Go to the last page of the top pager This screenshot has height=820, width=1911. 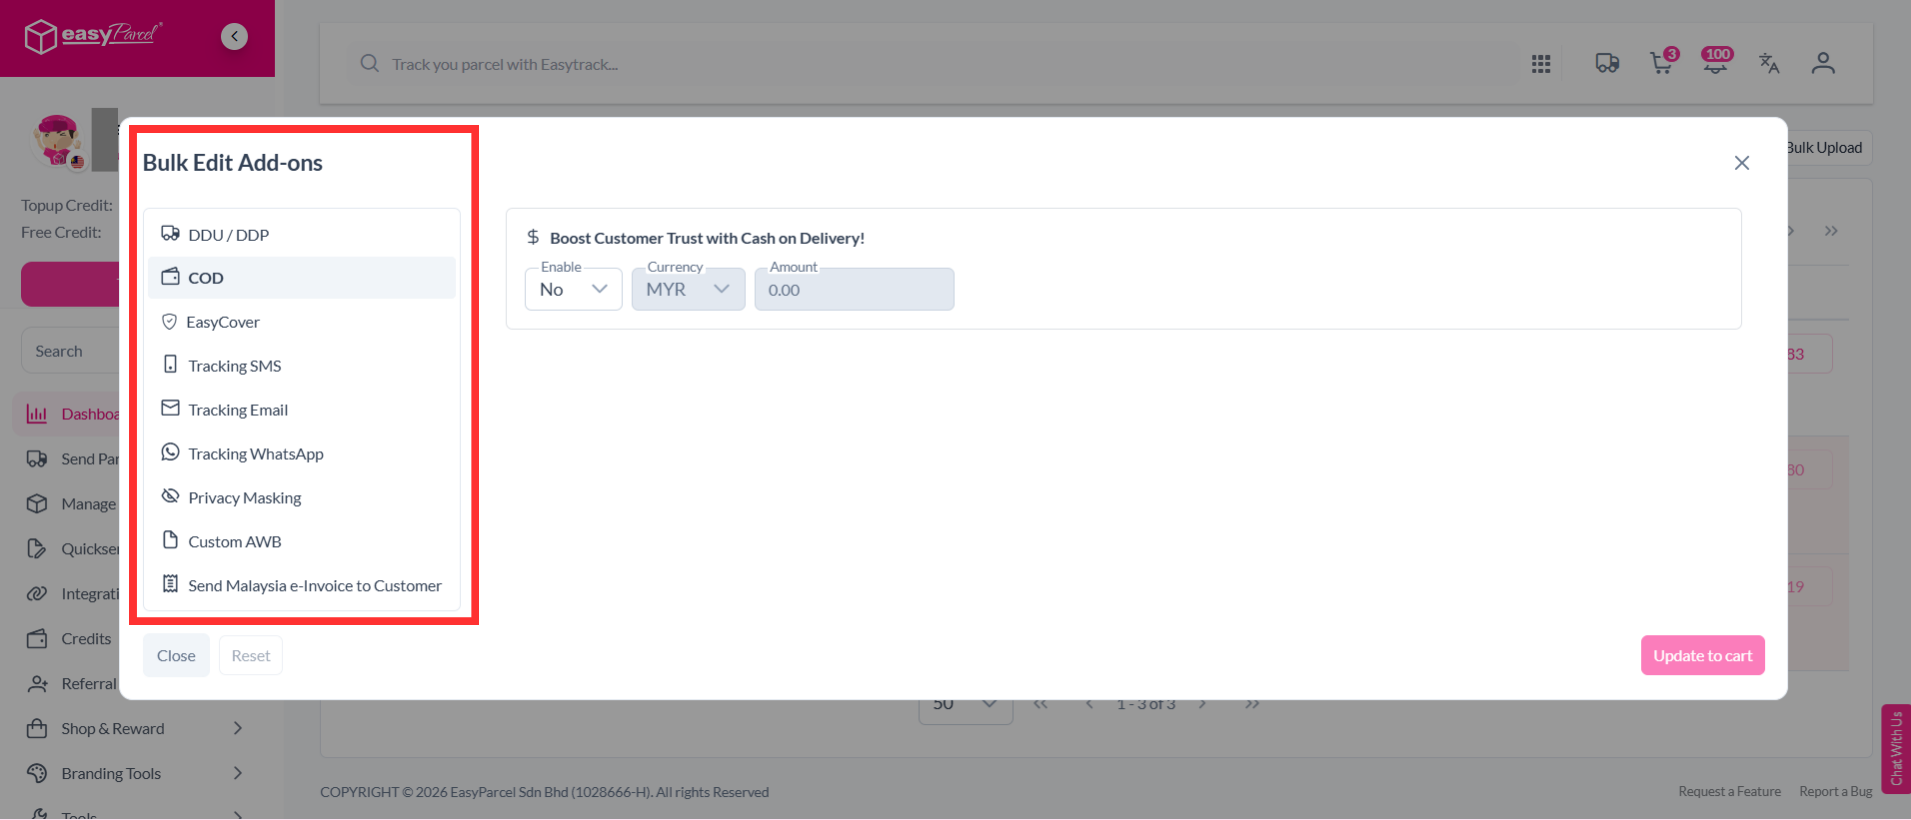[1831, 231]
